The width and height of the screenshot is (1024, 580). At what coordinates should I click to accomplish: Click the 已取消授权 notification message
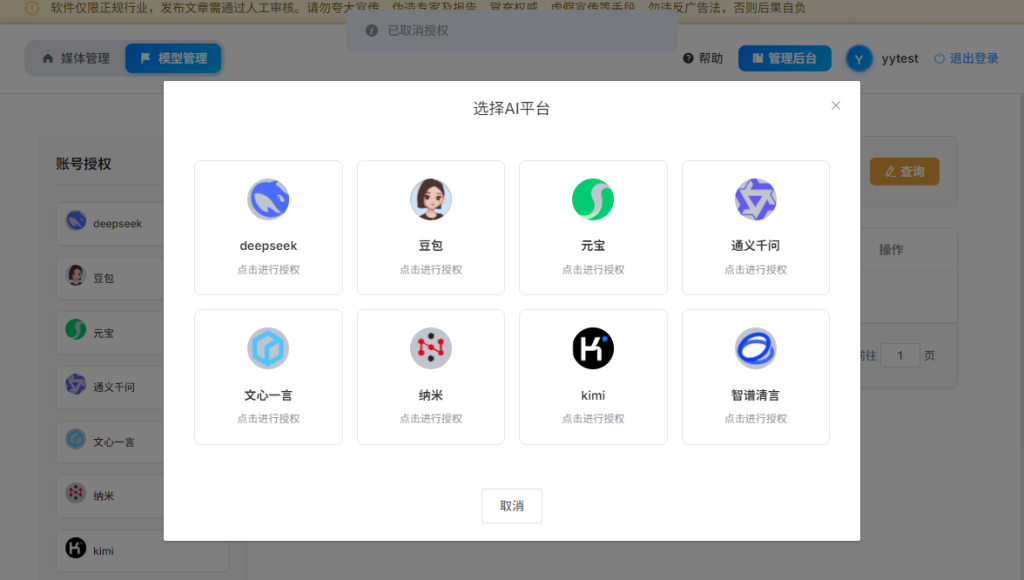pyautogui.click(x=418, y=31)
